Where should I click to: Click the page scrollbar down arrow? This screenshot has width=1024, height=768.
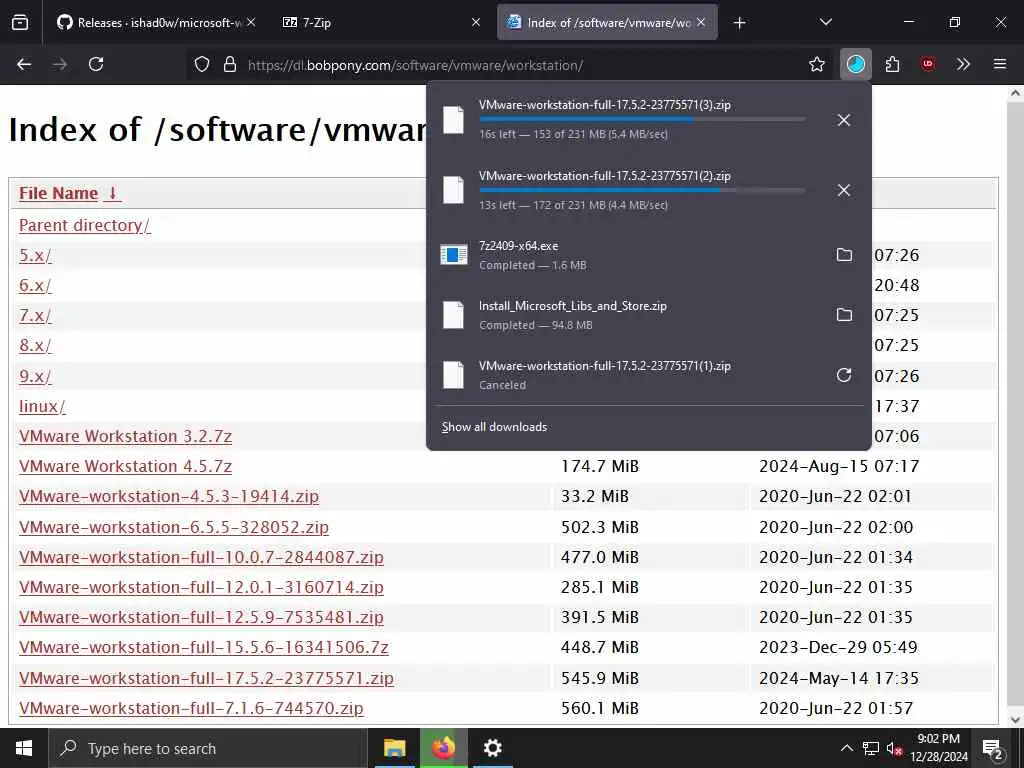point(1016,719)
